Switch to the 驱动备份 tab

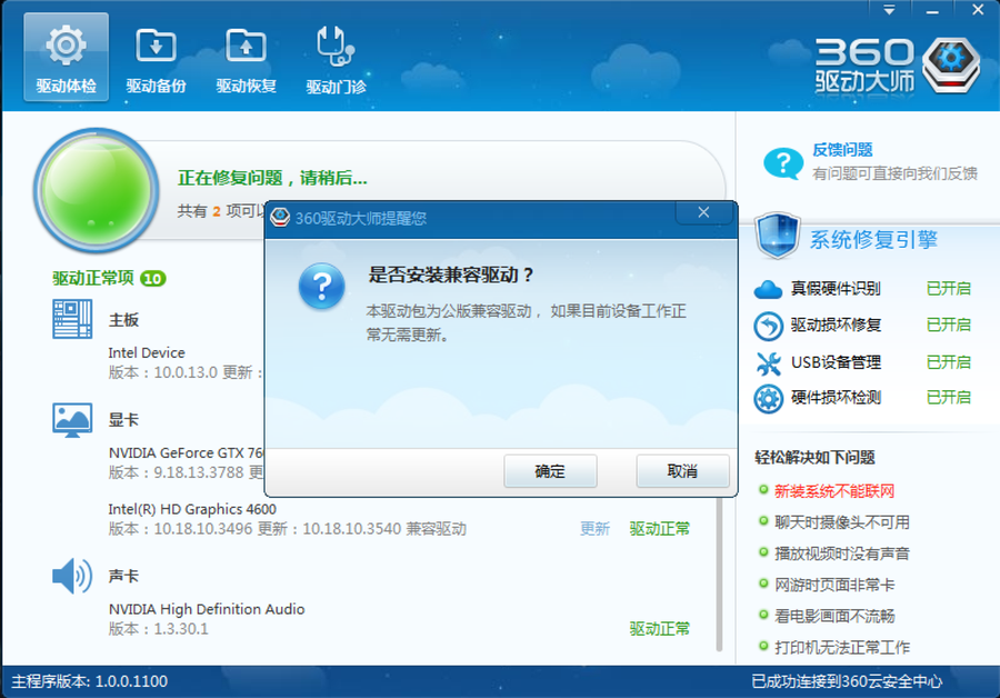156,60
